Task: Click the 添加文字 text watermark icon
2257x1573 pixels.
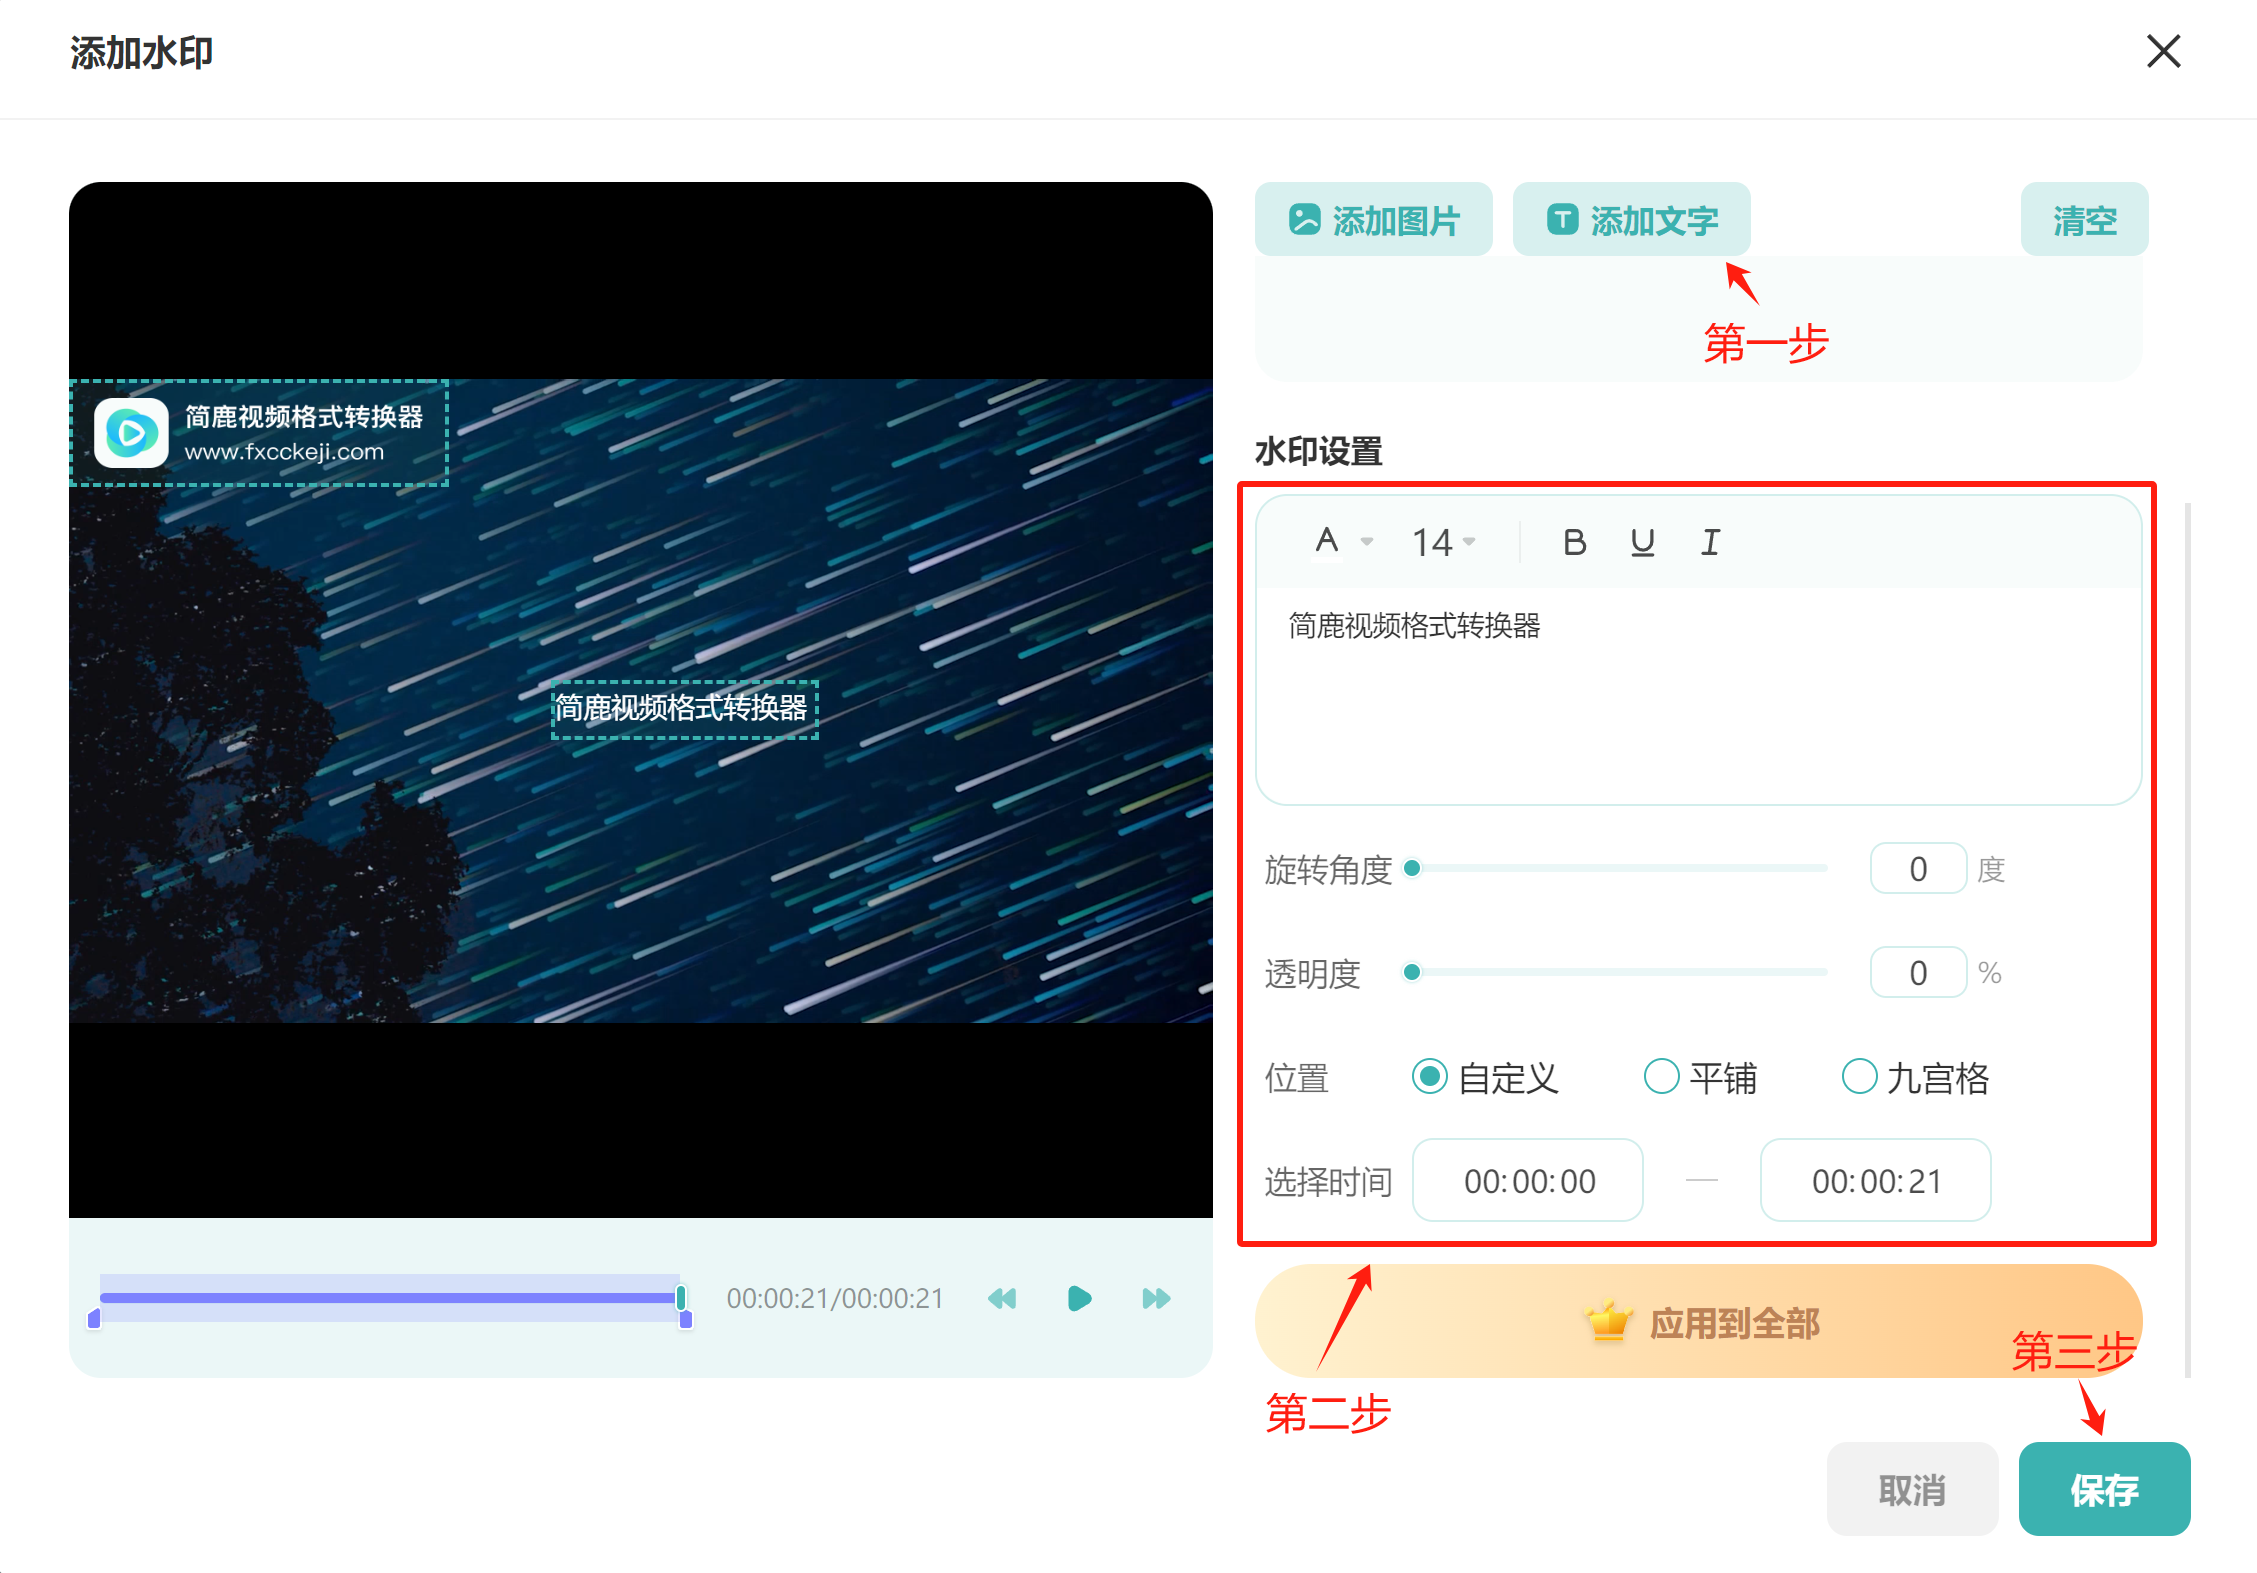Action: tap(1563, 218)
